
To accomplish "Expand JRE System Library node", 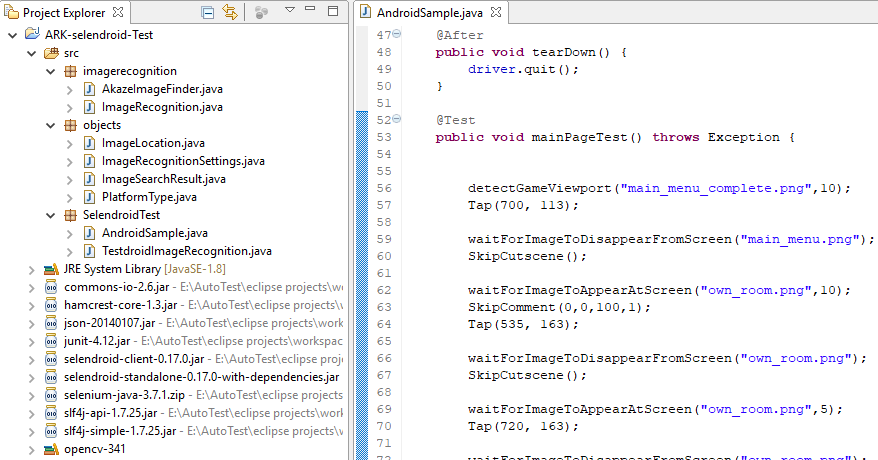I will click(31, 270).
